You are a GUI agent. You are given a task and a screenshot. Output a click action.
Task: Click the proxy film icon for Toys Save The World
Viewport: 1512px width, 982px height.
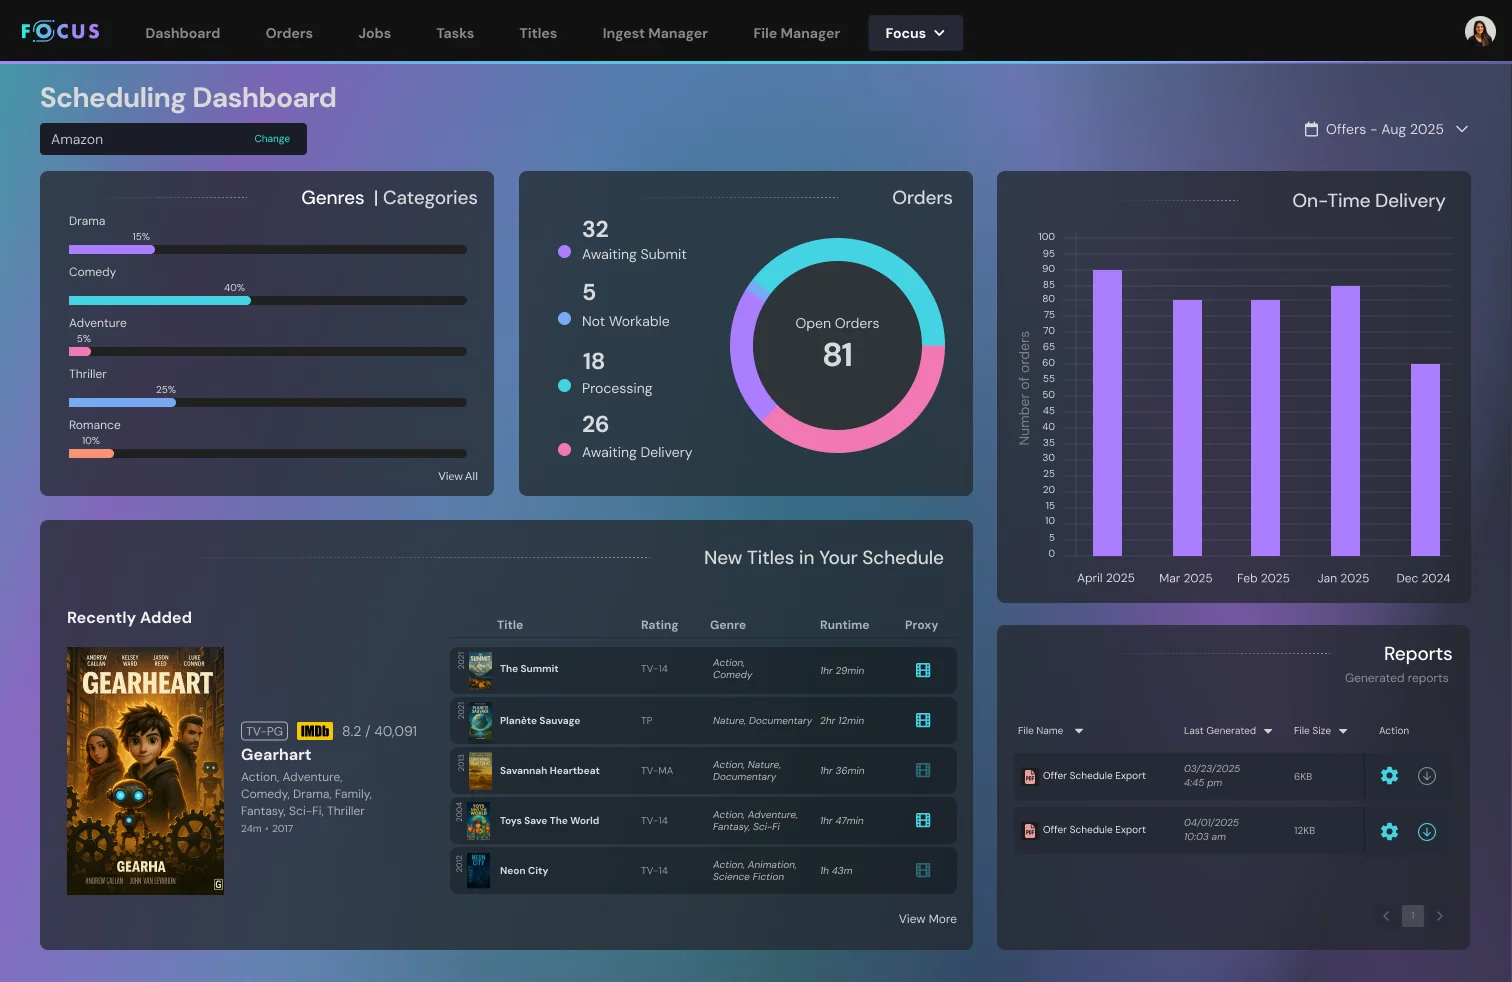pos(922,820)
